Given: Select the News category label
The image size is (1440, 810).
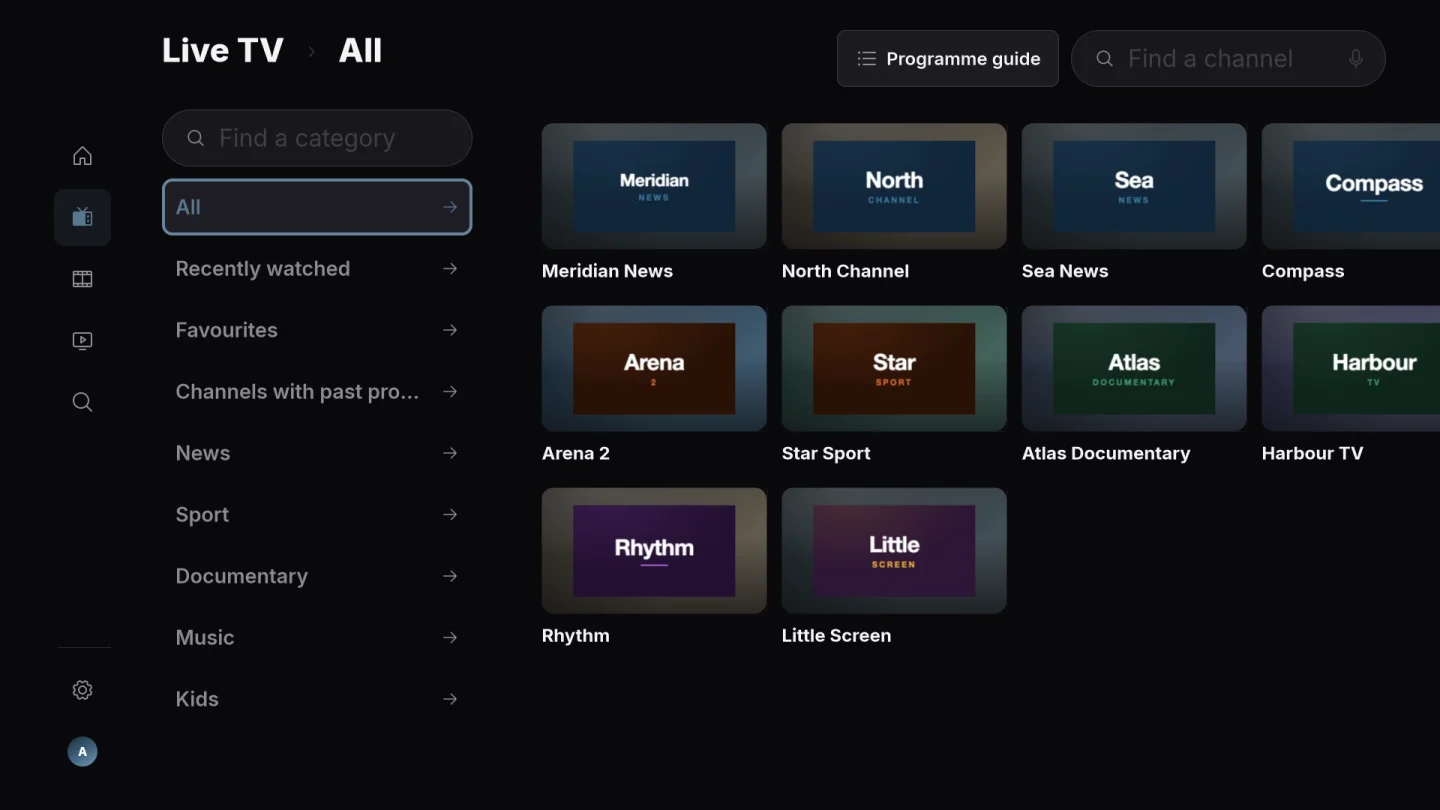Looking at the screenshot, I should click(203, 453).
